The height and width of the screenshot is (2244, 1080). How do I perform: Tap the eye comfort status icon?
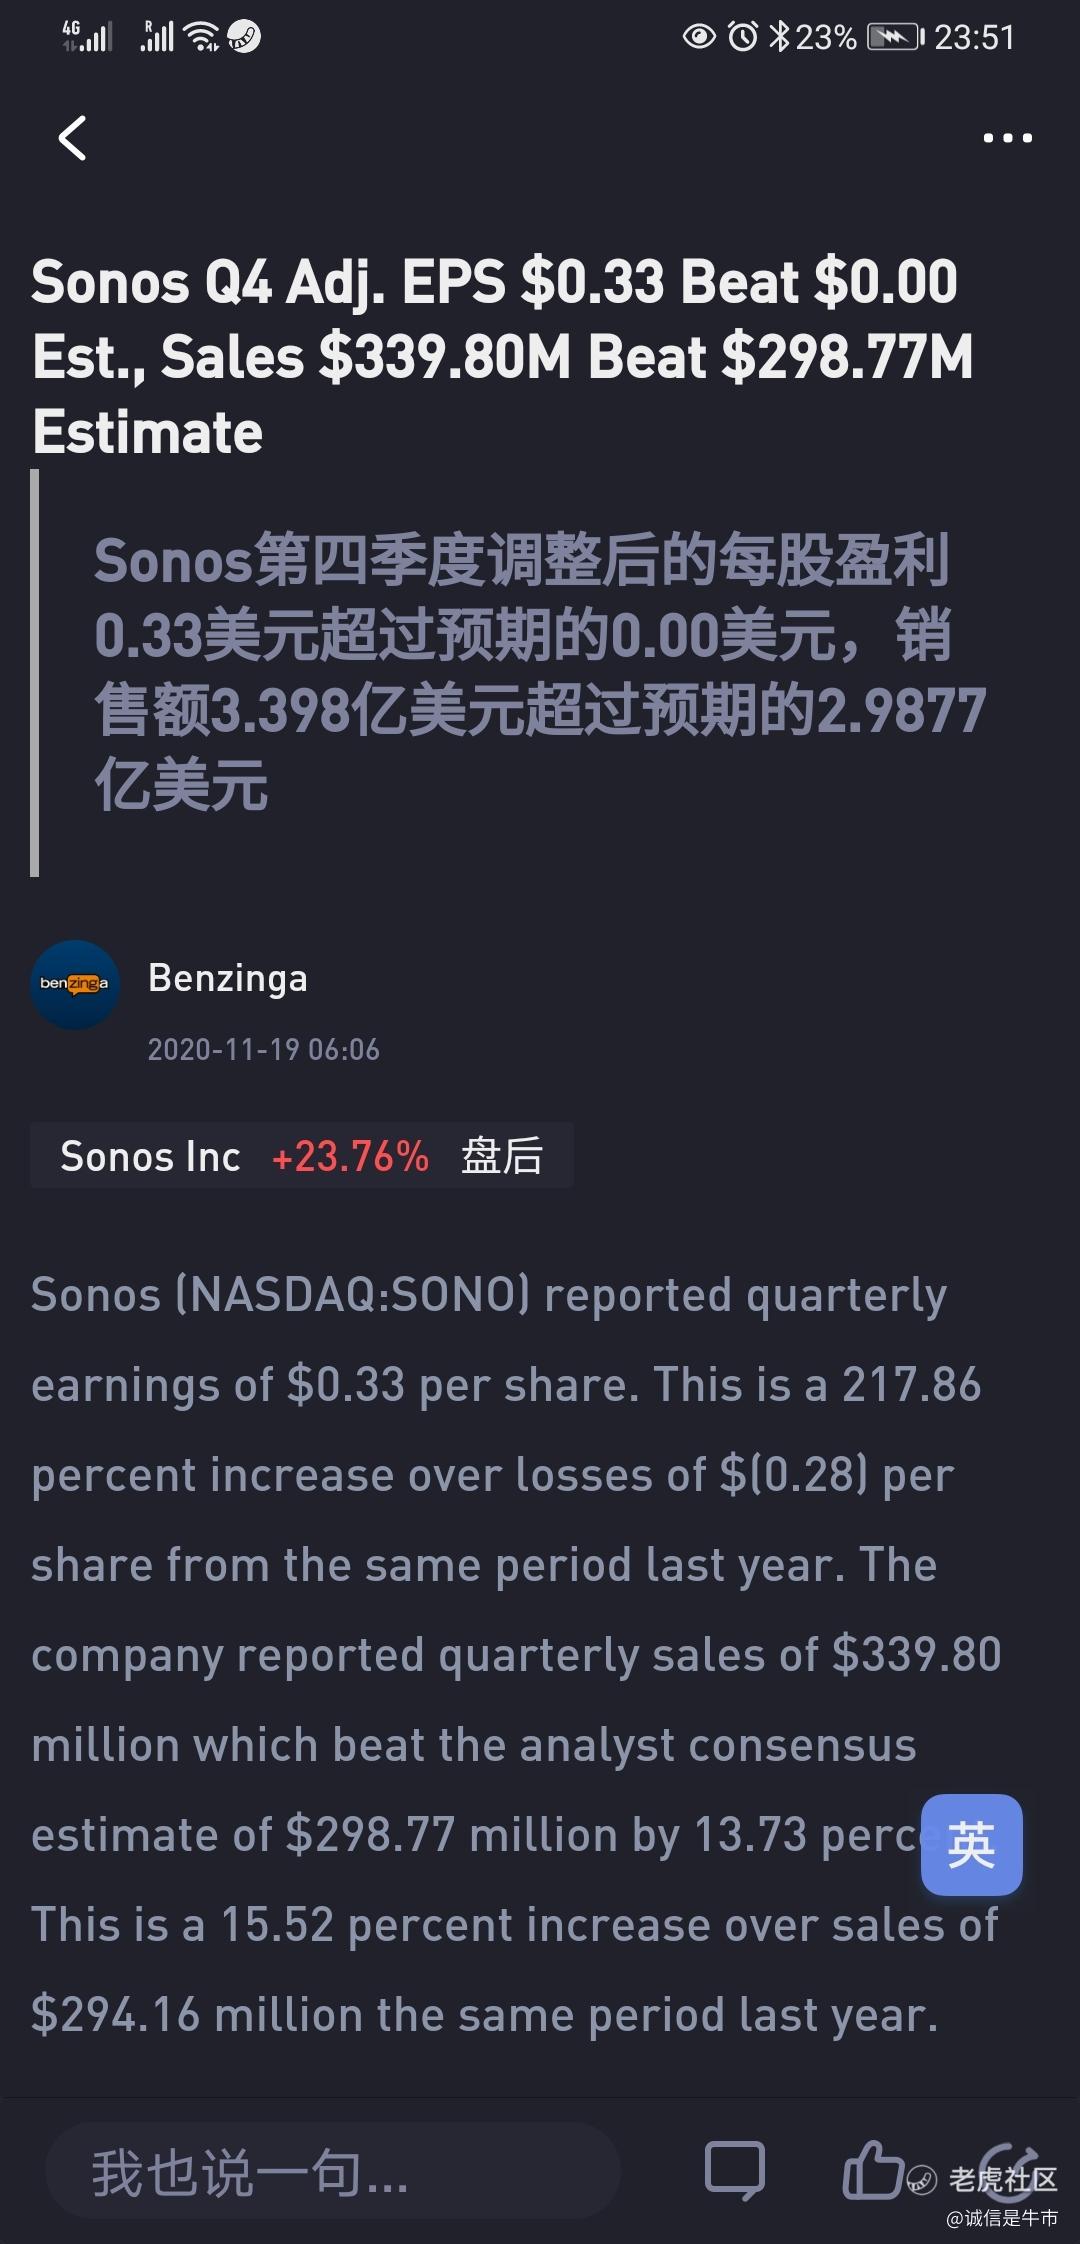[x=699, y=37]
